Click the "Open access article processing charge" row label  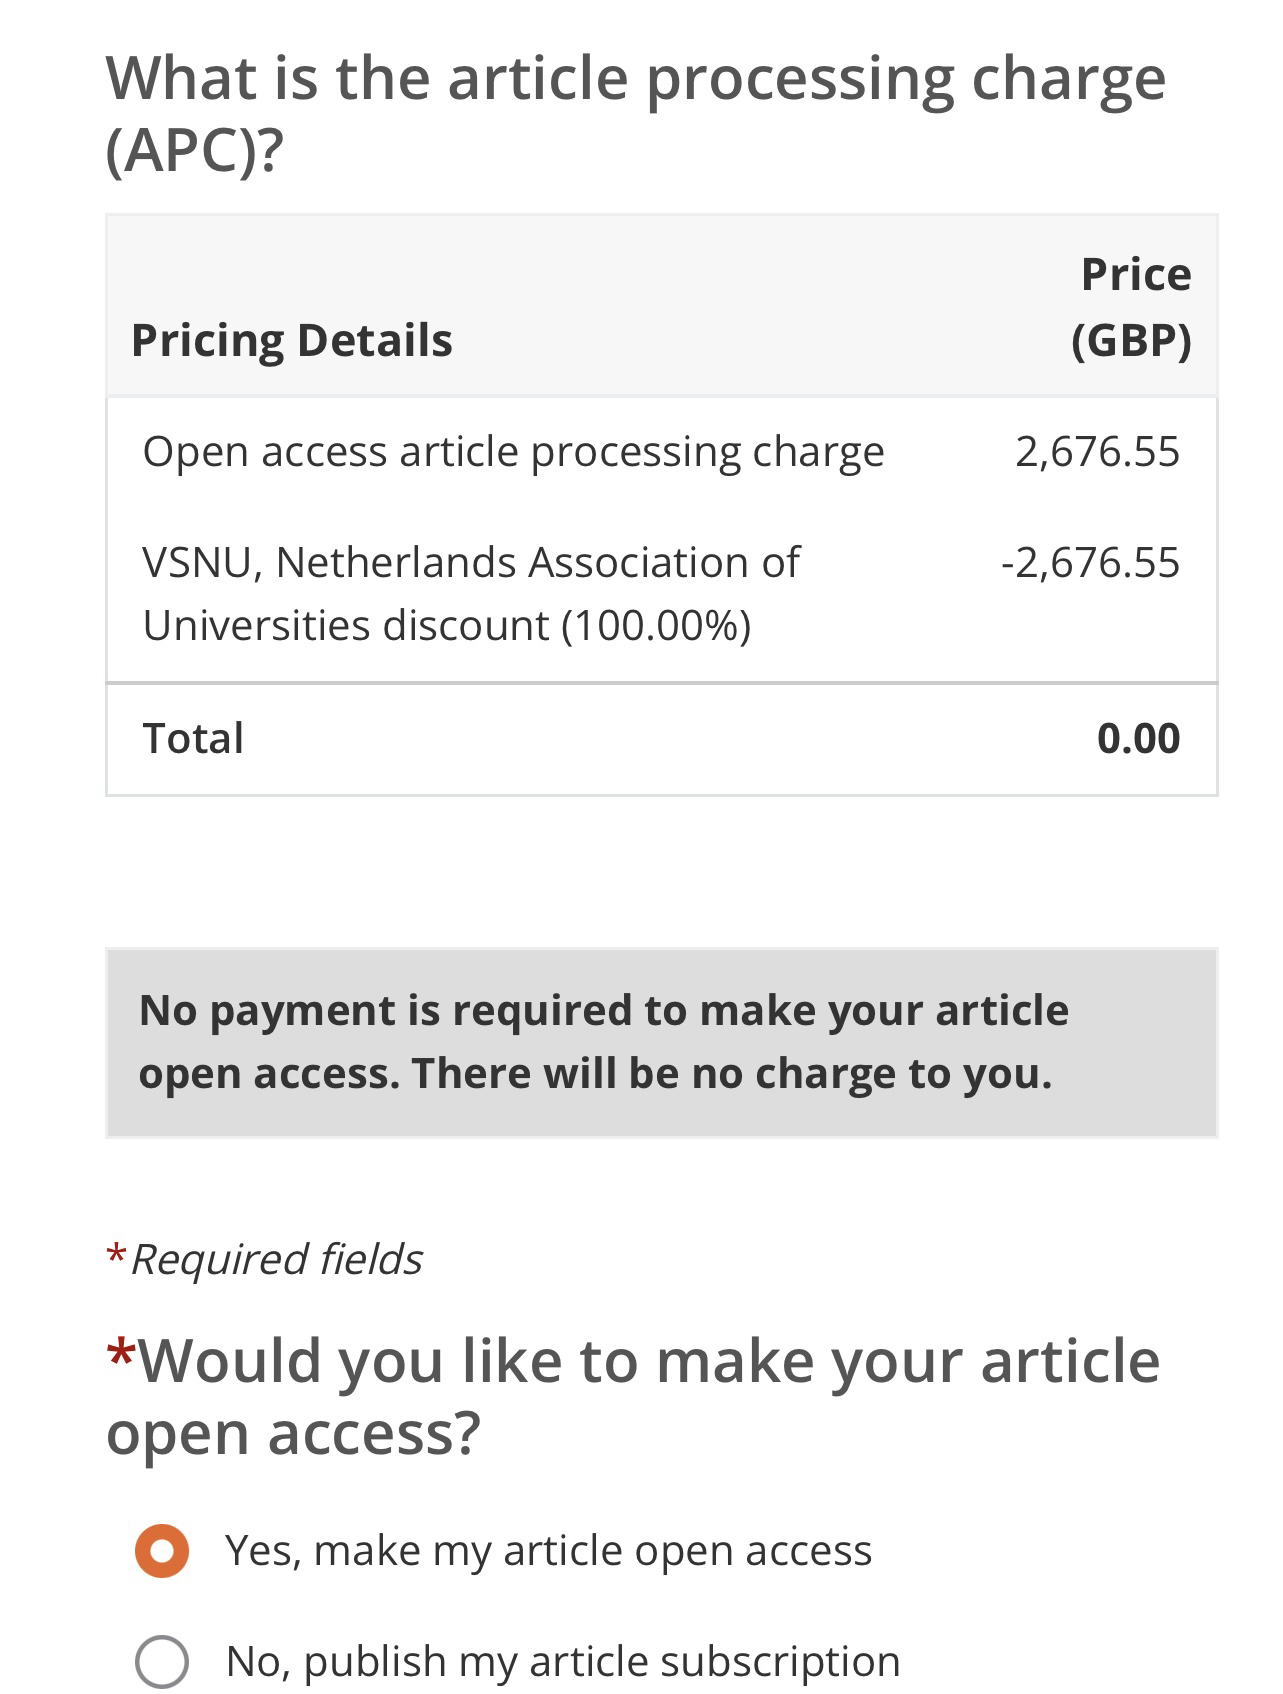pyautogui.click(x=513, y=452)
